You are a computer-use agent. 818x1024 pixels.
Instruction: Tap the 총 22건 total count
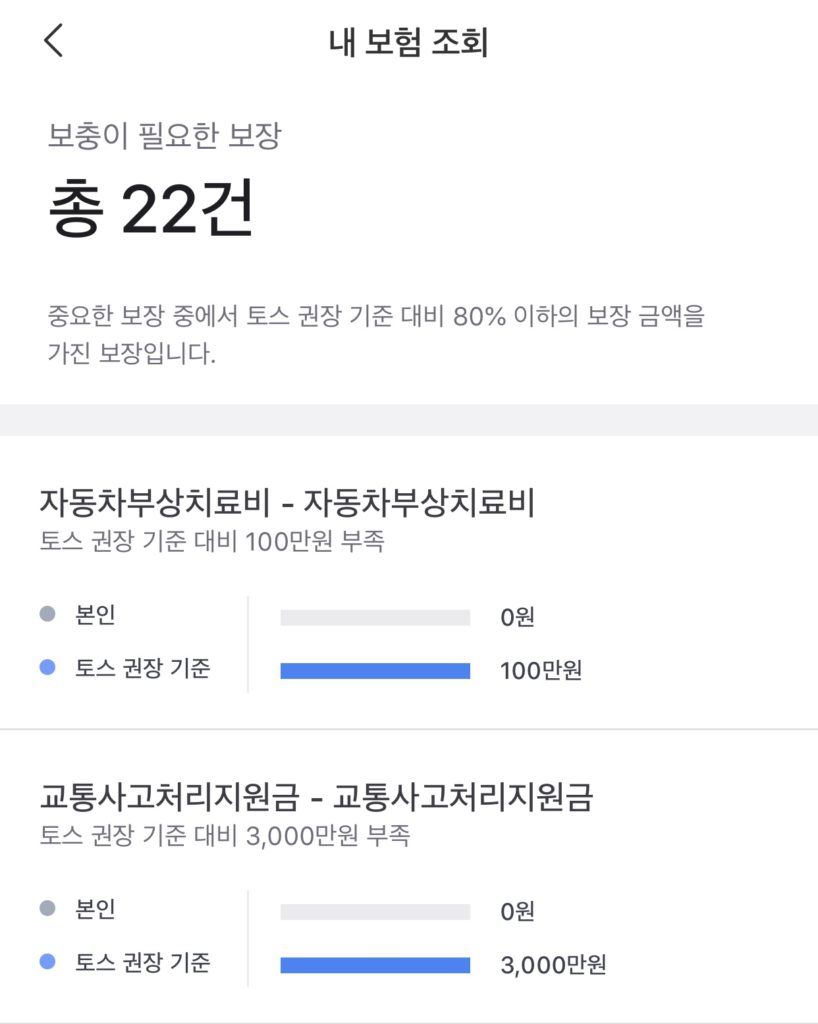pyautogui.click(x=150, y=209)
